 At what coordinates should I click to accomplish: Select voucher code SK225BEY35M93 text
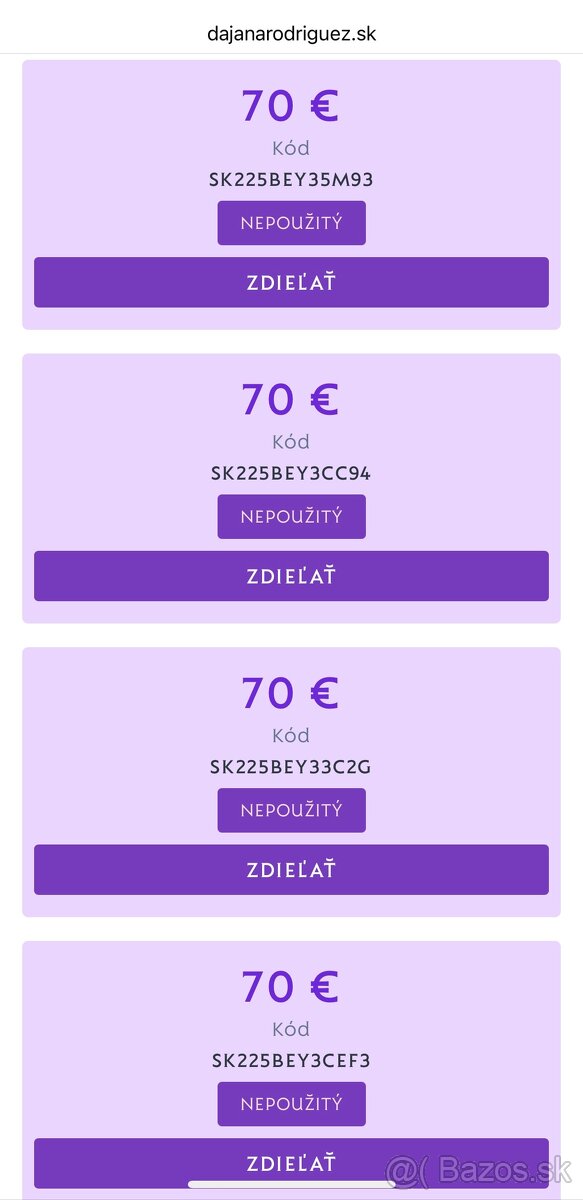tap(291, 180)
